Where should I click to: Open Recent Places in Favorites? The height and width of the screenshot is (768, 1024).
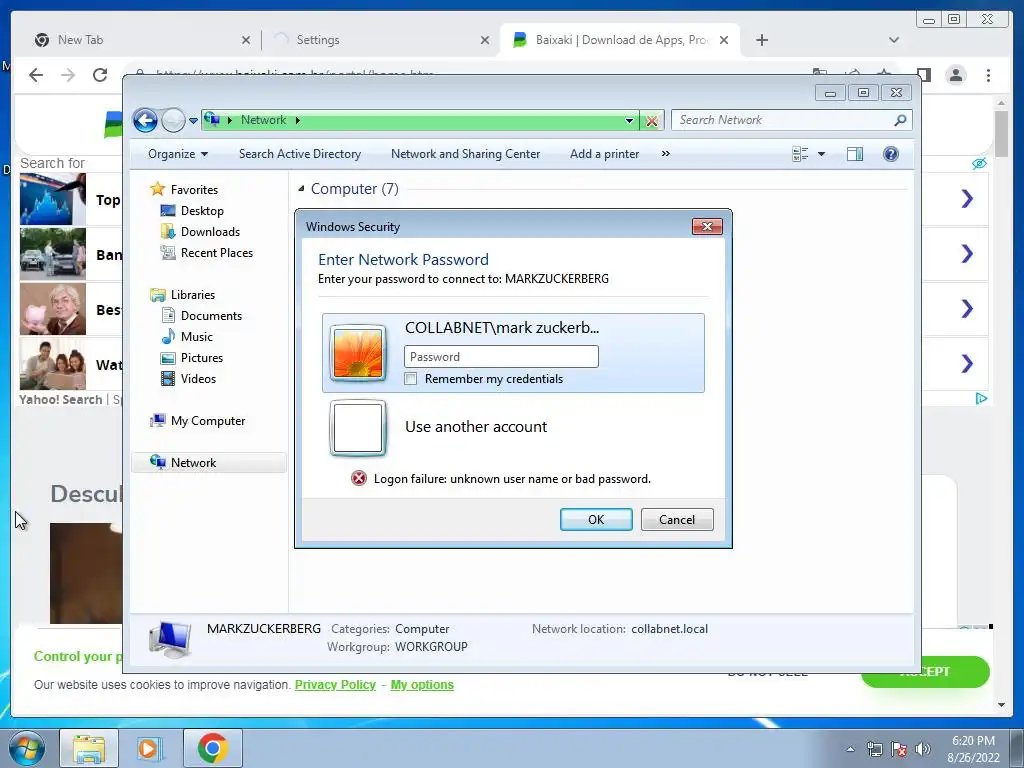pyautogui.click(x=216, y=253)
